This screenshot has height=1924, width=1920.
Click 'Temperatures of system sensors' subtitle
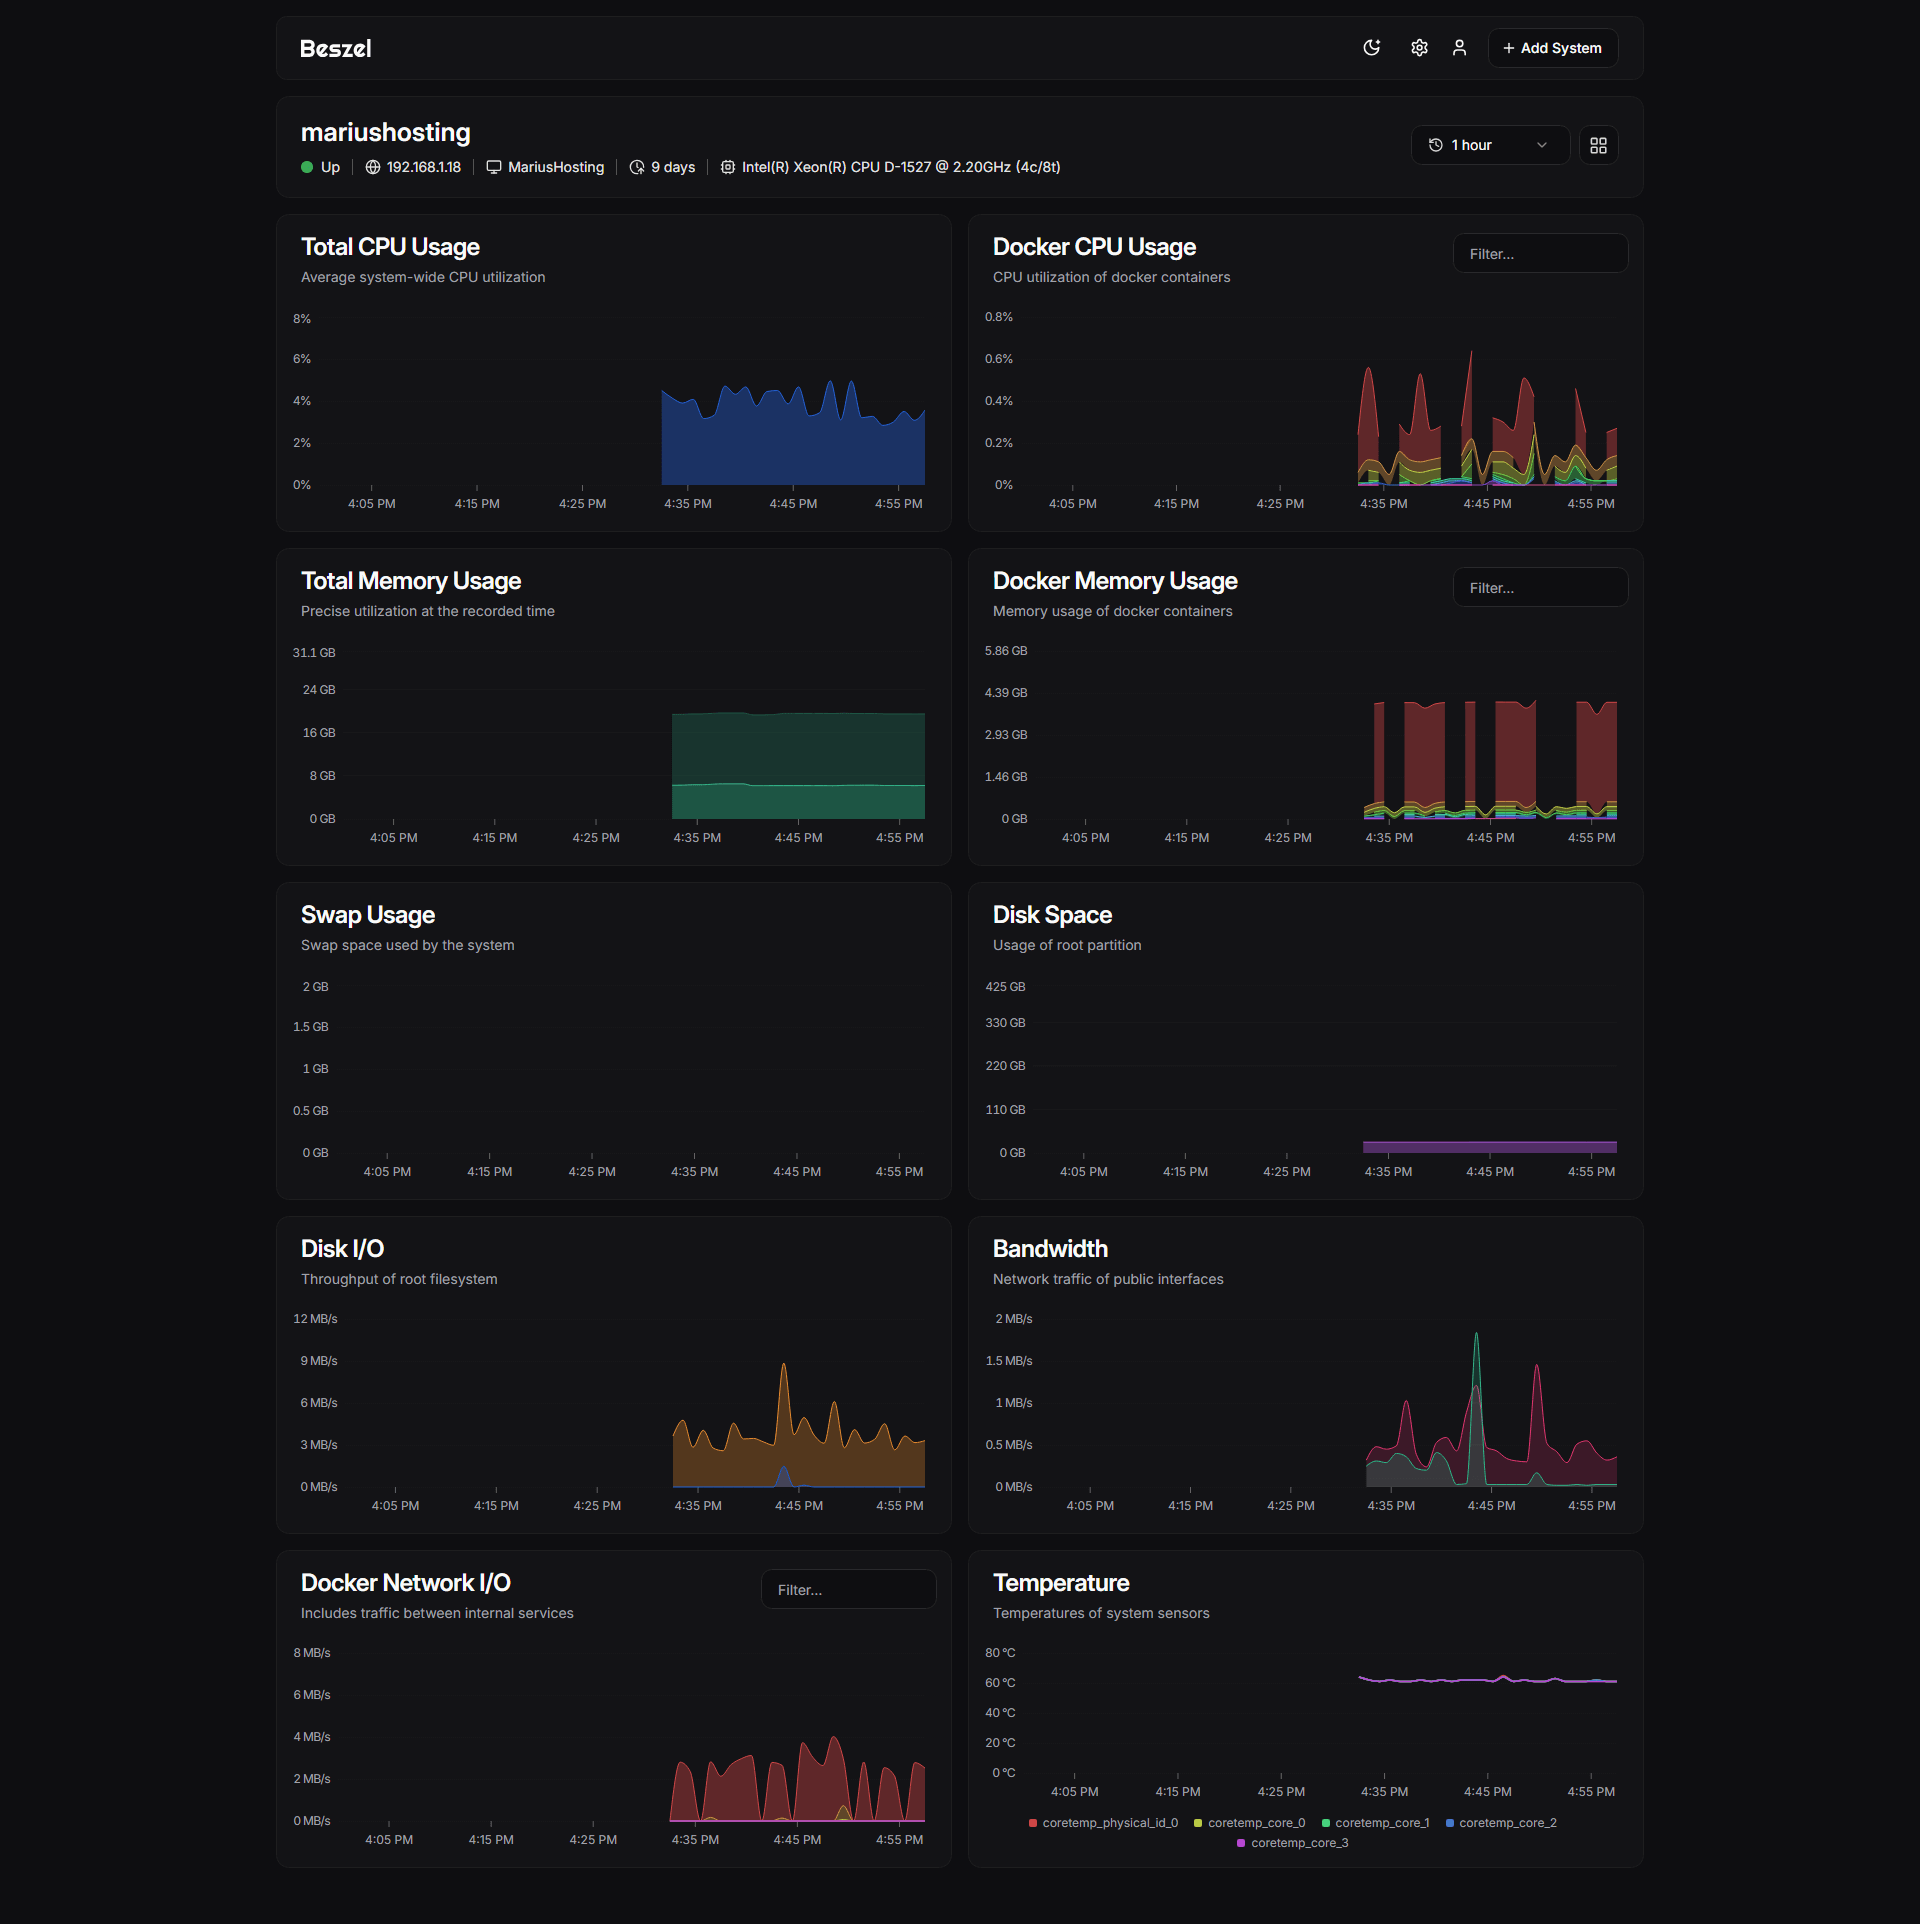tap(1101, 1613)
